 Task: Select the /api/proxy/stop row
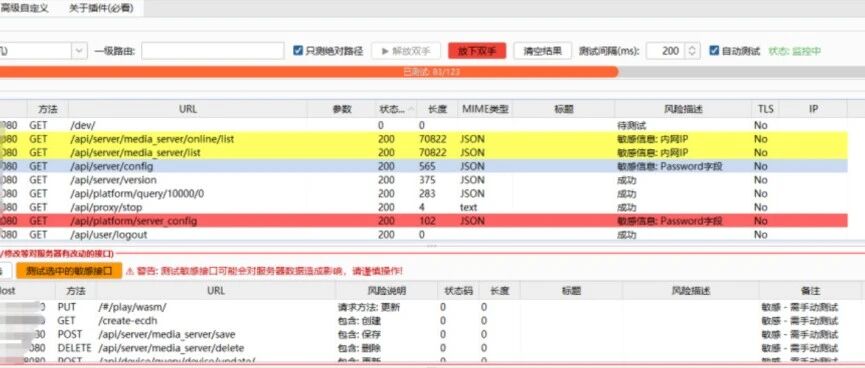(424, 207)
